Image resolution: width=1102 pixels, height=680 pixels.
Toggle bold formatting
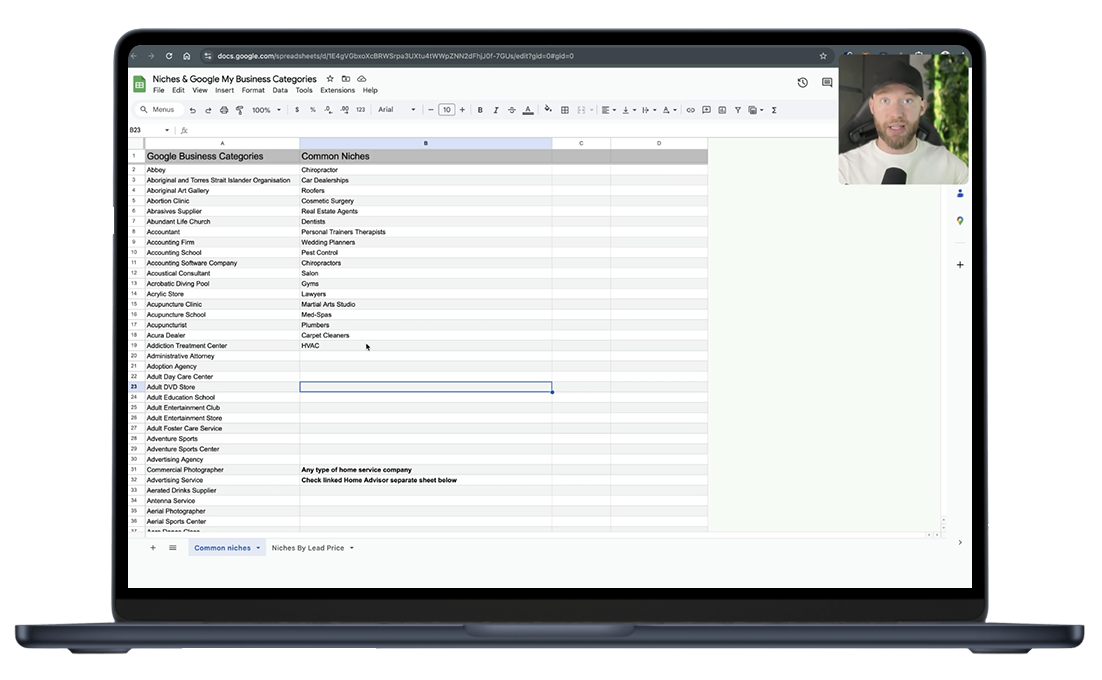pos(480,110)
